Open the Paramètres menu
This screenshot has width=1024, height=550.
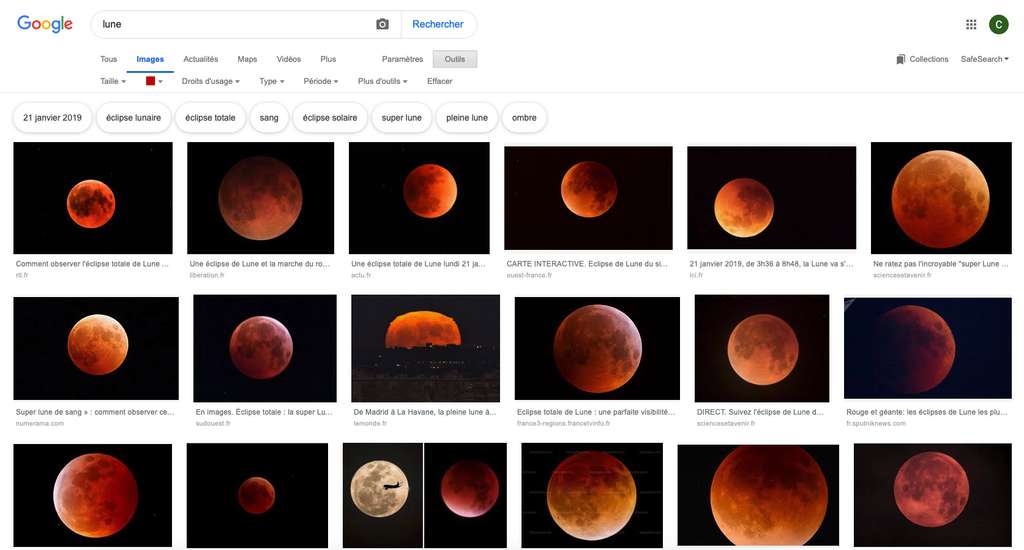pyautogui.click(x=402, y=59)
